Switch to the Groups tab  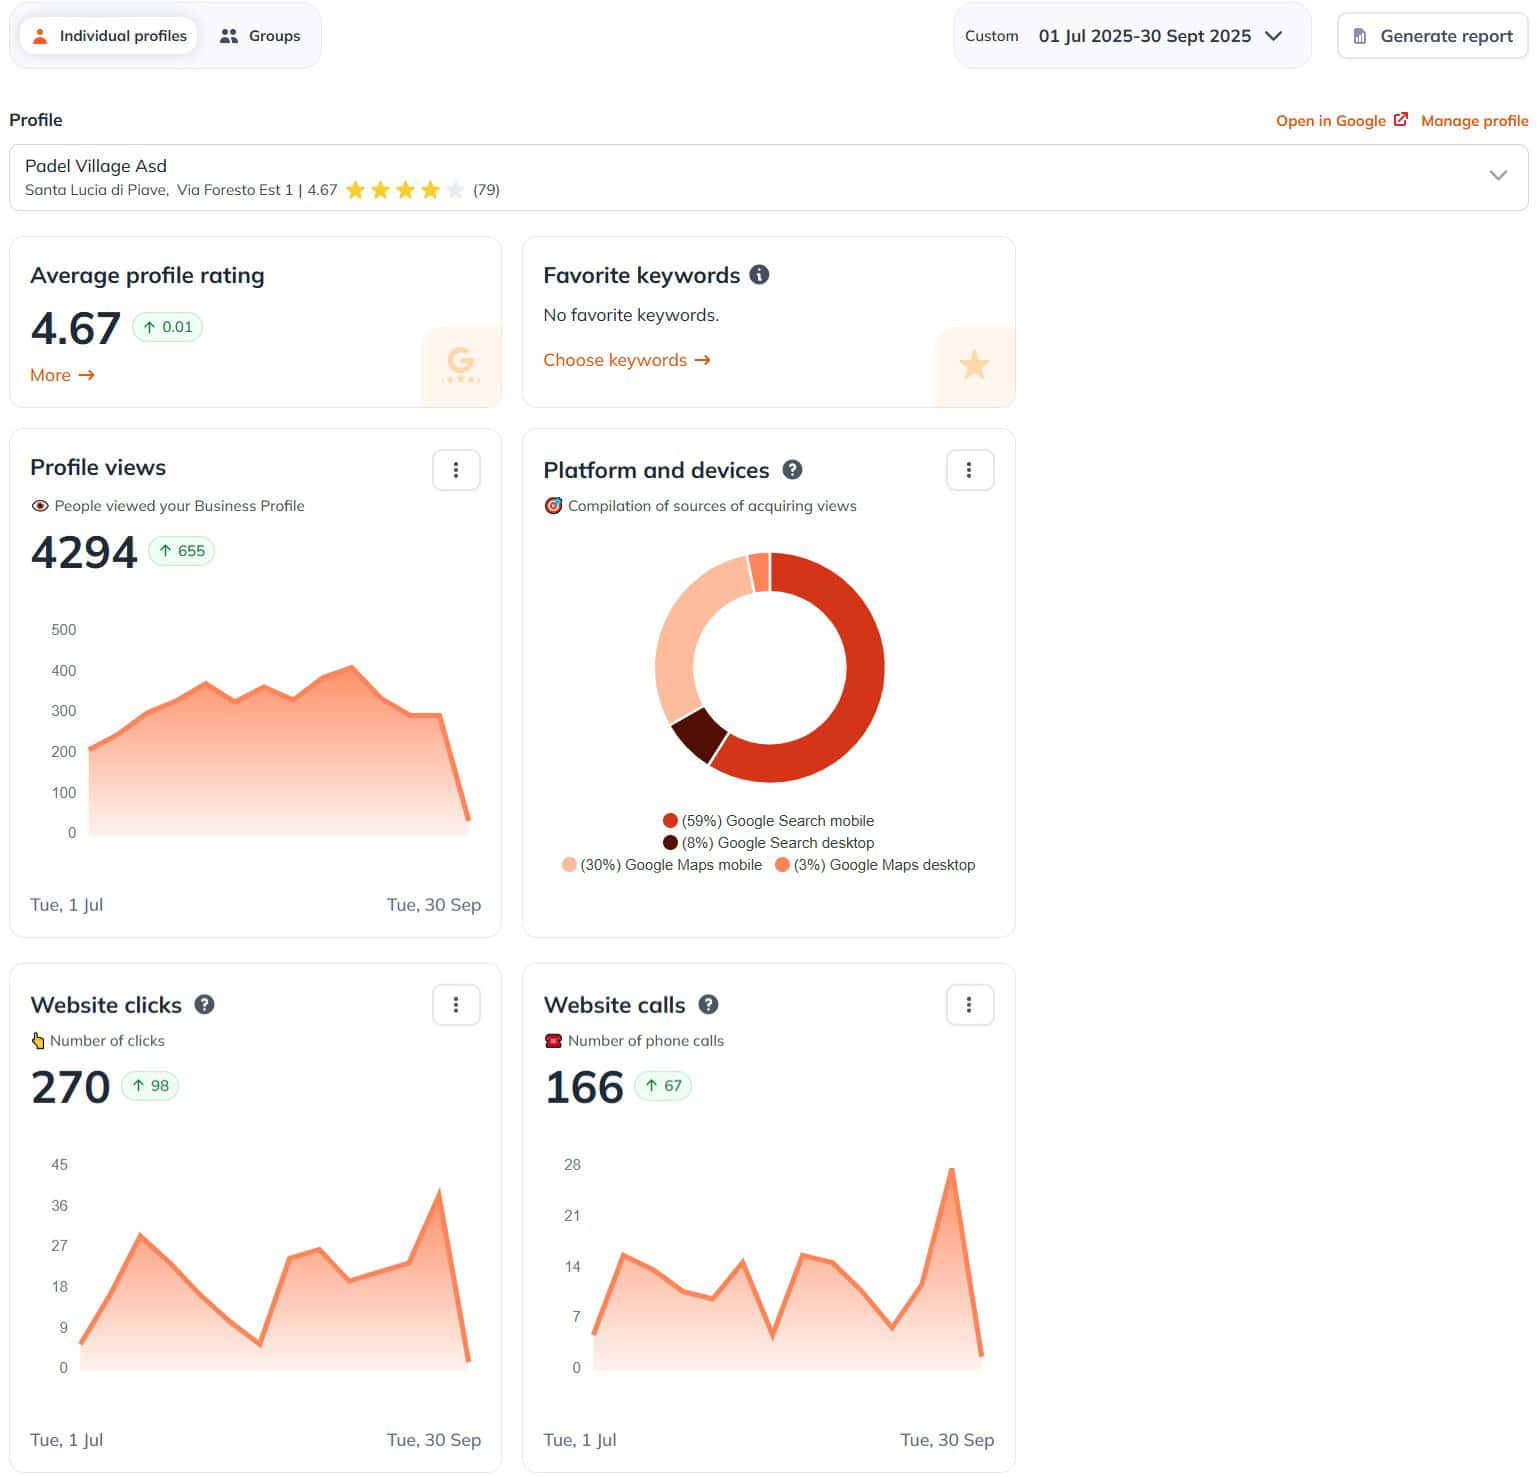click(x=260, y=36)
